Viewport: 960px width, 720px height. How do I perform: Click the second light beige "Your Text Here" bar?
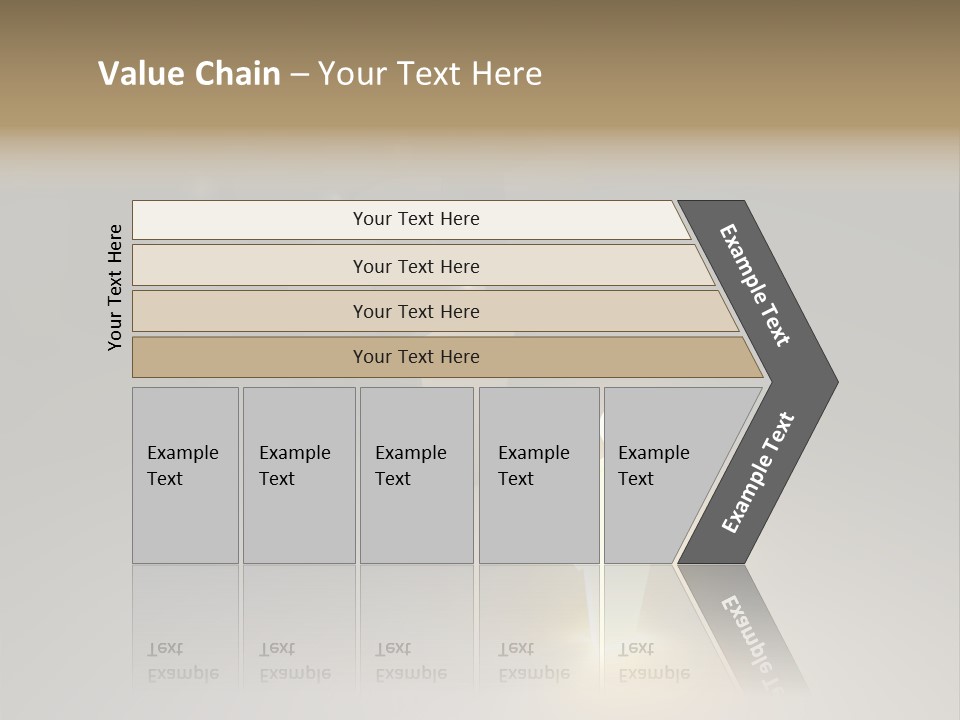point(415,266)
